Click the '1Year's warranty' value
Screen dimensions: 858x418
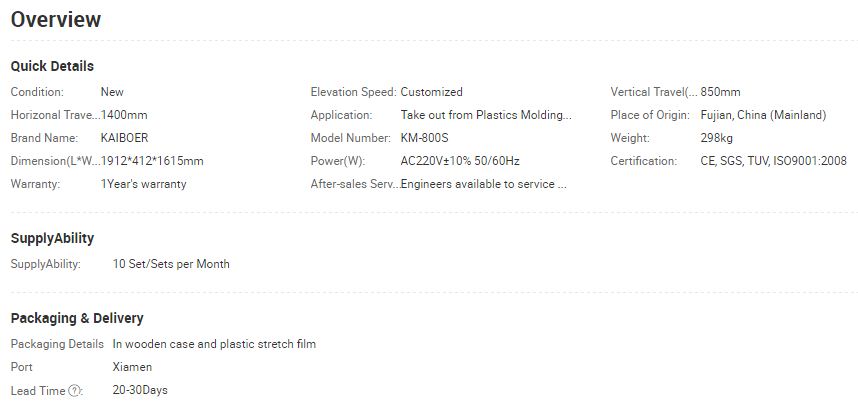pyautogui.click(x=143, y=184)
